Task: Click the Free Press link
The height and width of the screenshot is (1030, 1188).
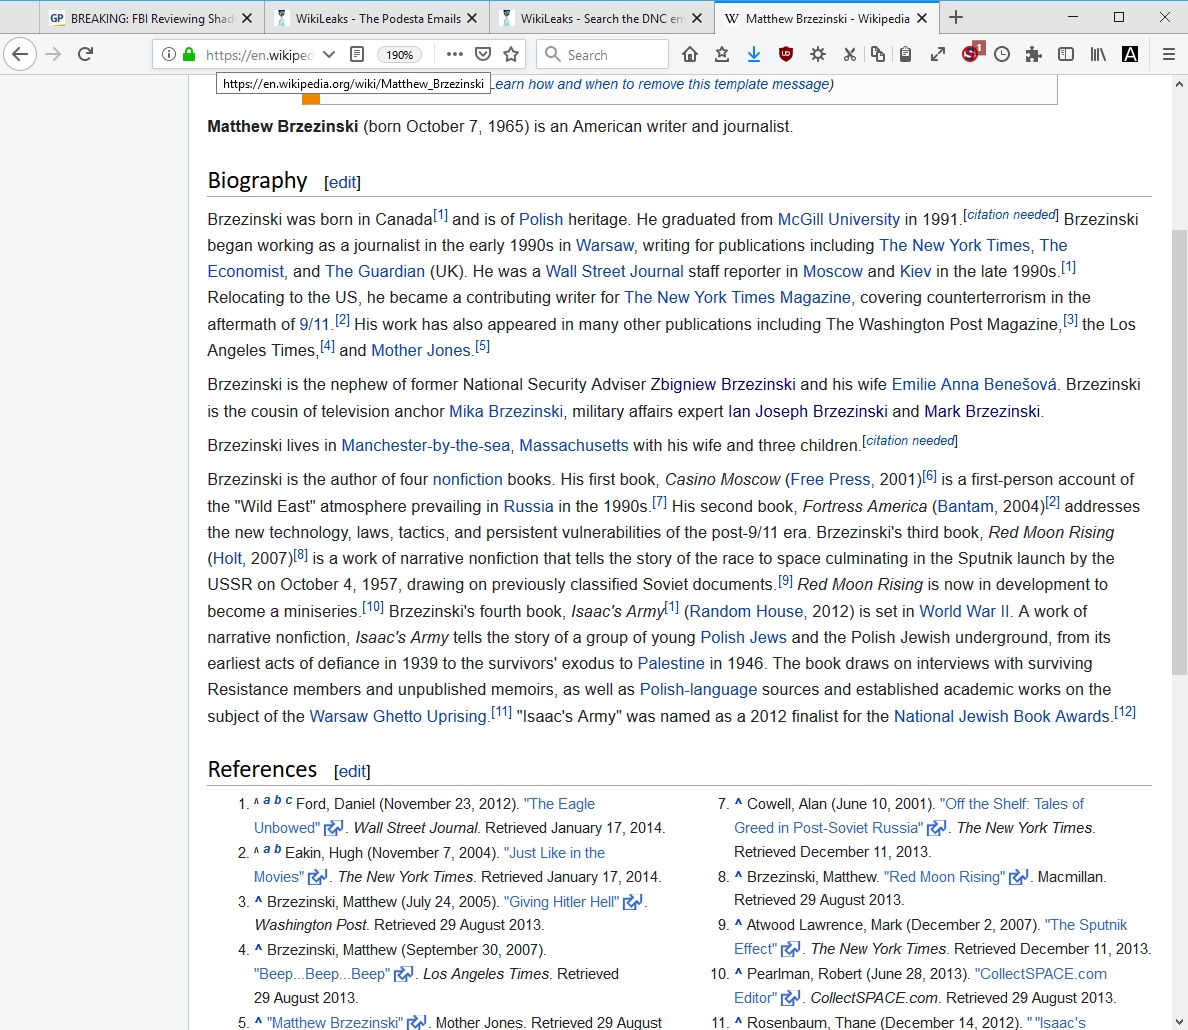Action: (830, 480)
